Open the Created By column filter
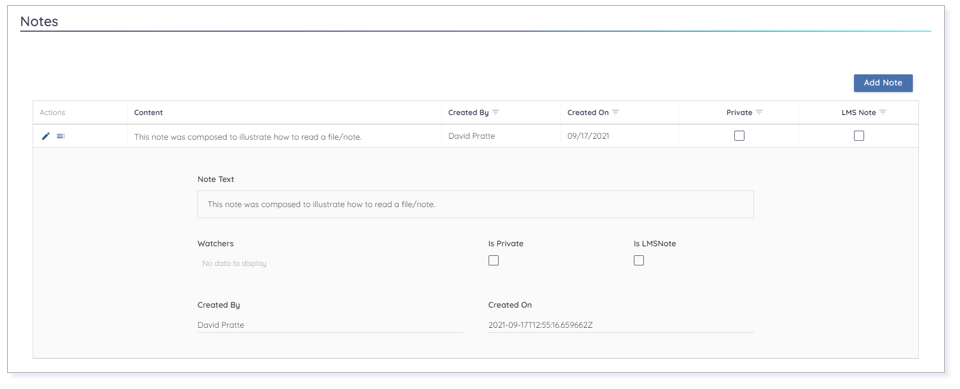 click(x=496, y=113)
